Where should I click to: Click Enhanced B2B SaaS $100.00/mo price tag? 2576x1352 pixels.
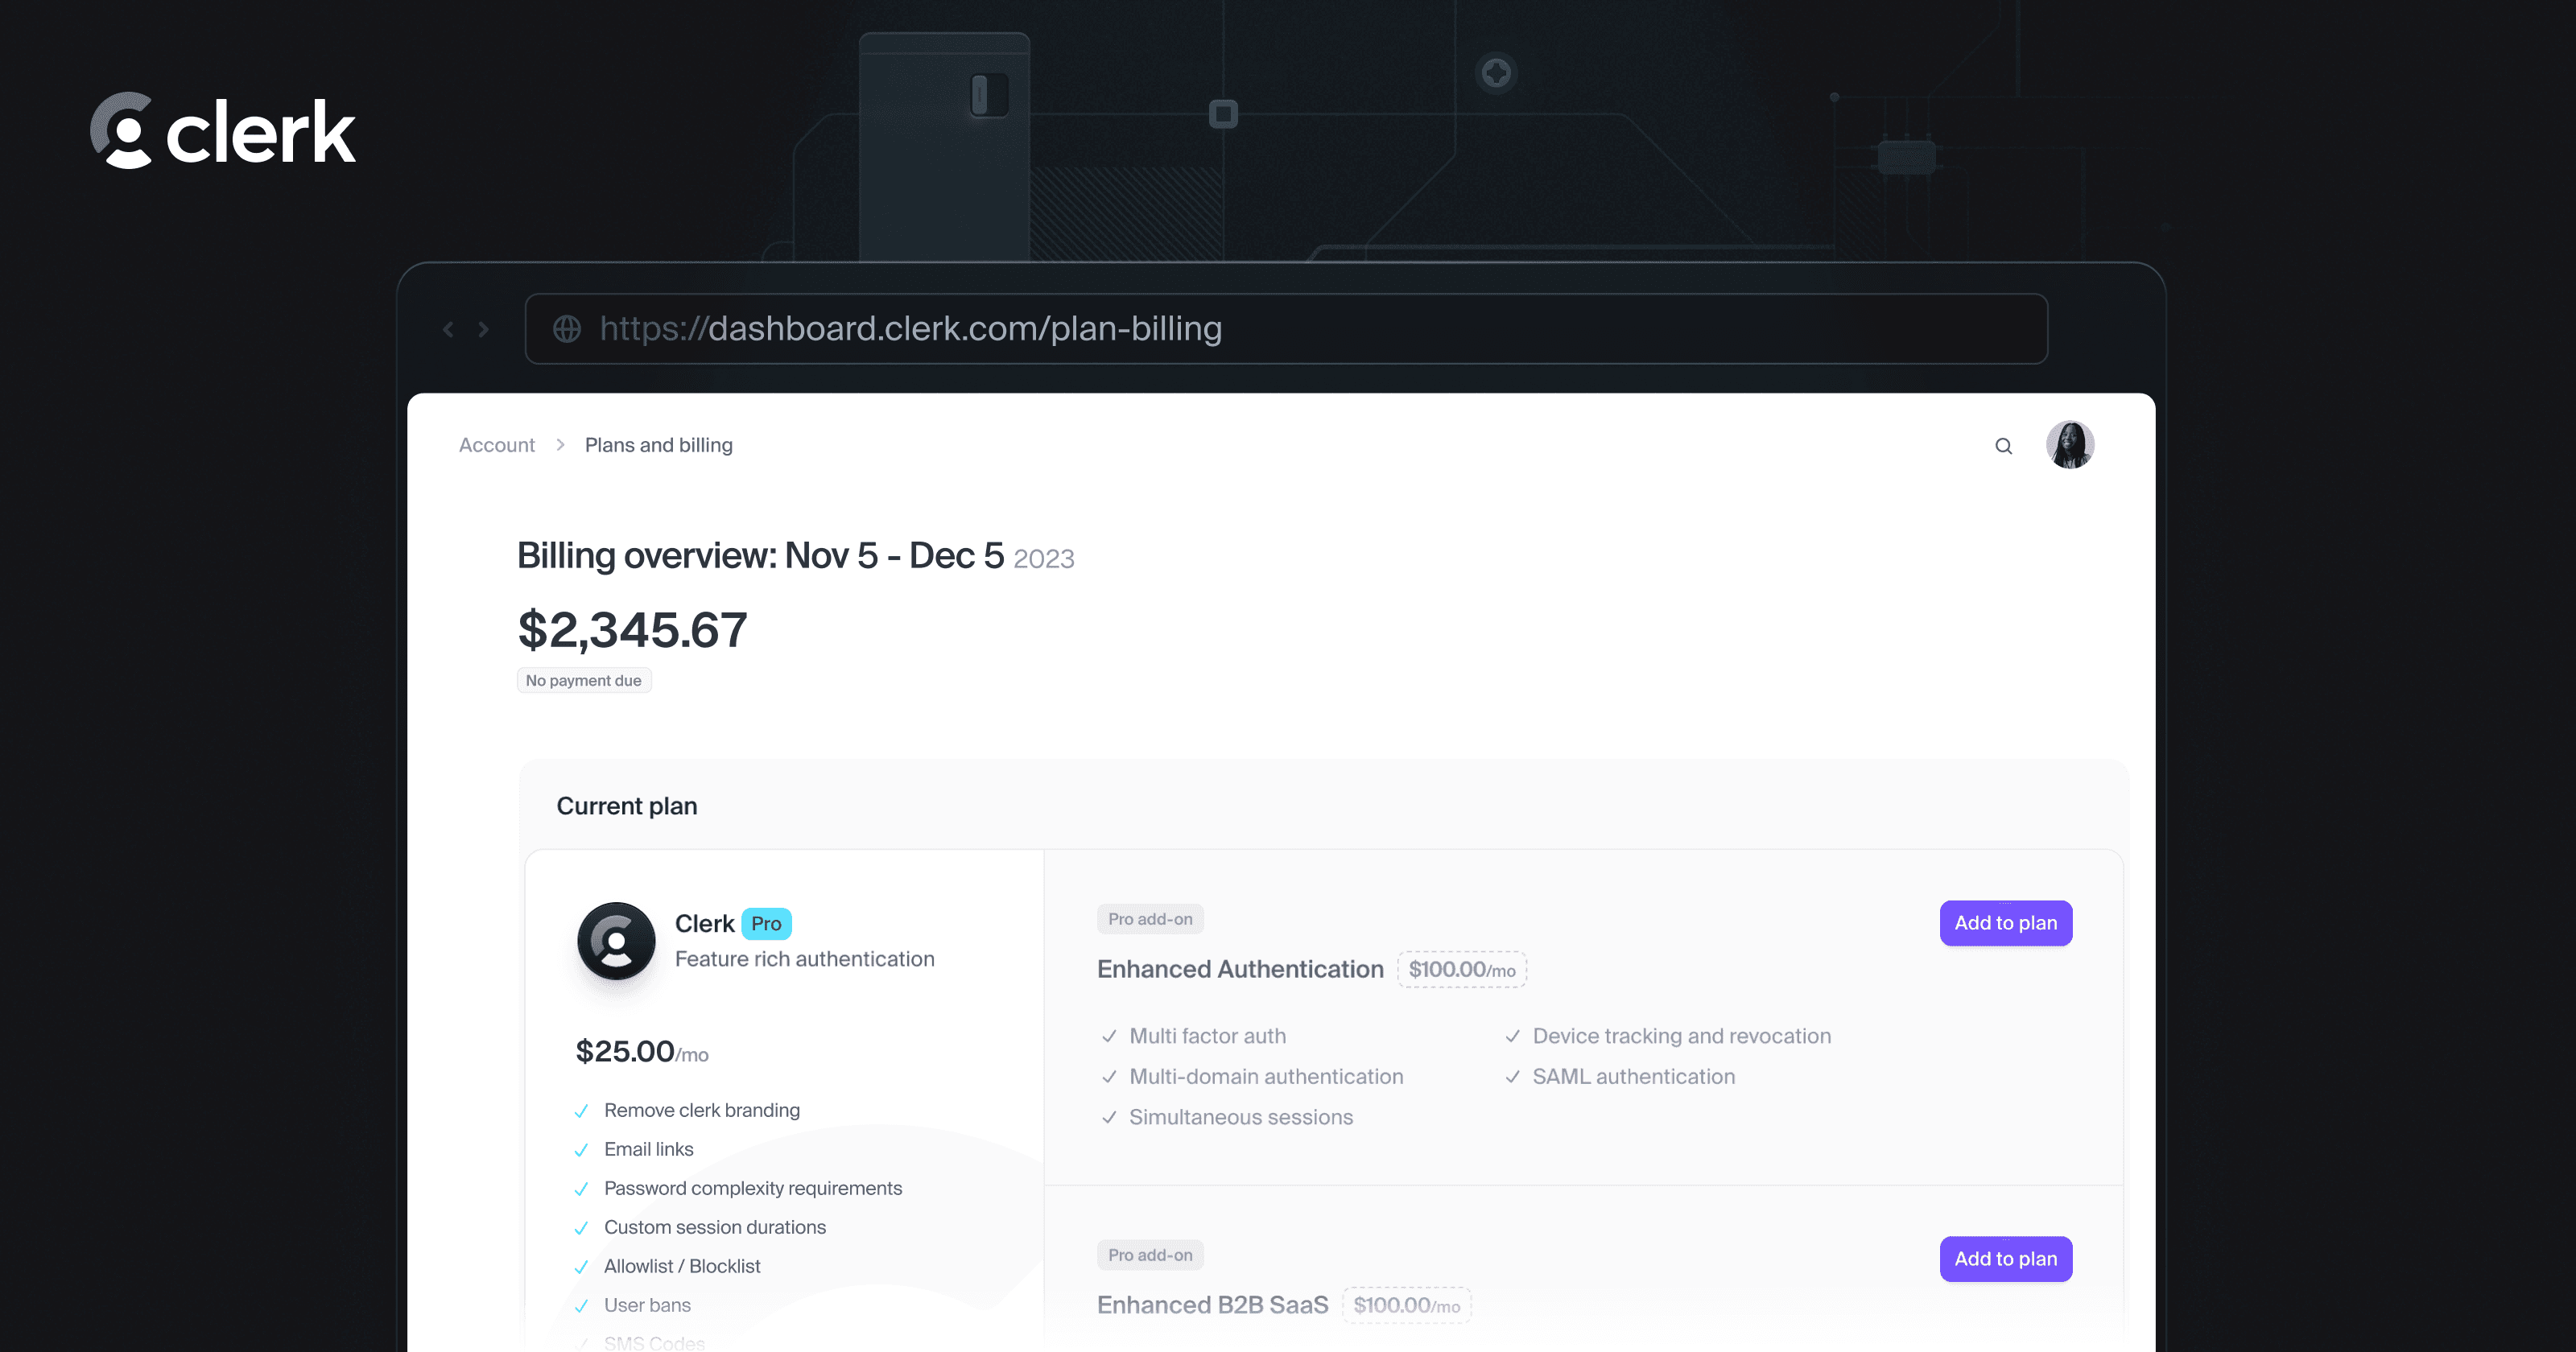[x=1407, y=1306]
